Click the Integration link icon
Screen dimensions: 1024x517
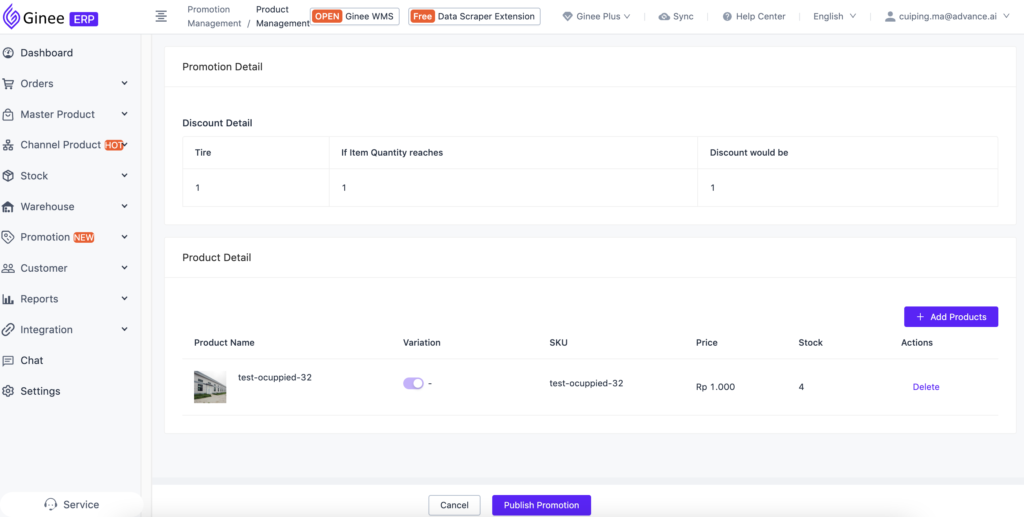point(8,330)
